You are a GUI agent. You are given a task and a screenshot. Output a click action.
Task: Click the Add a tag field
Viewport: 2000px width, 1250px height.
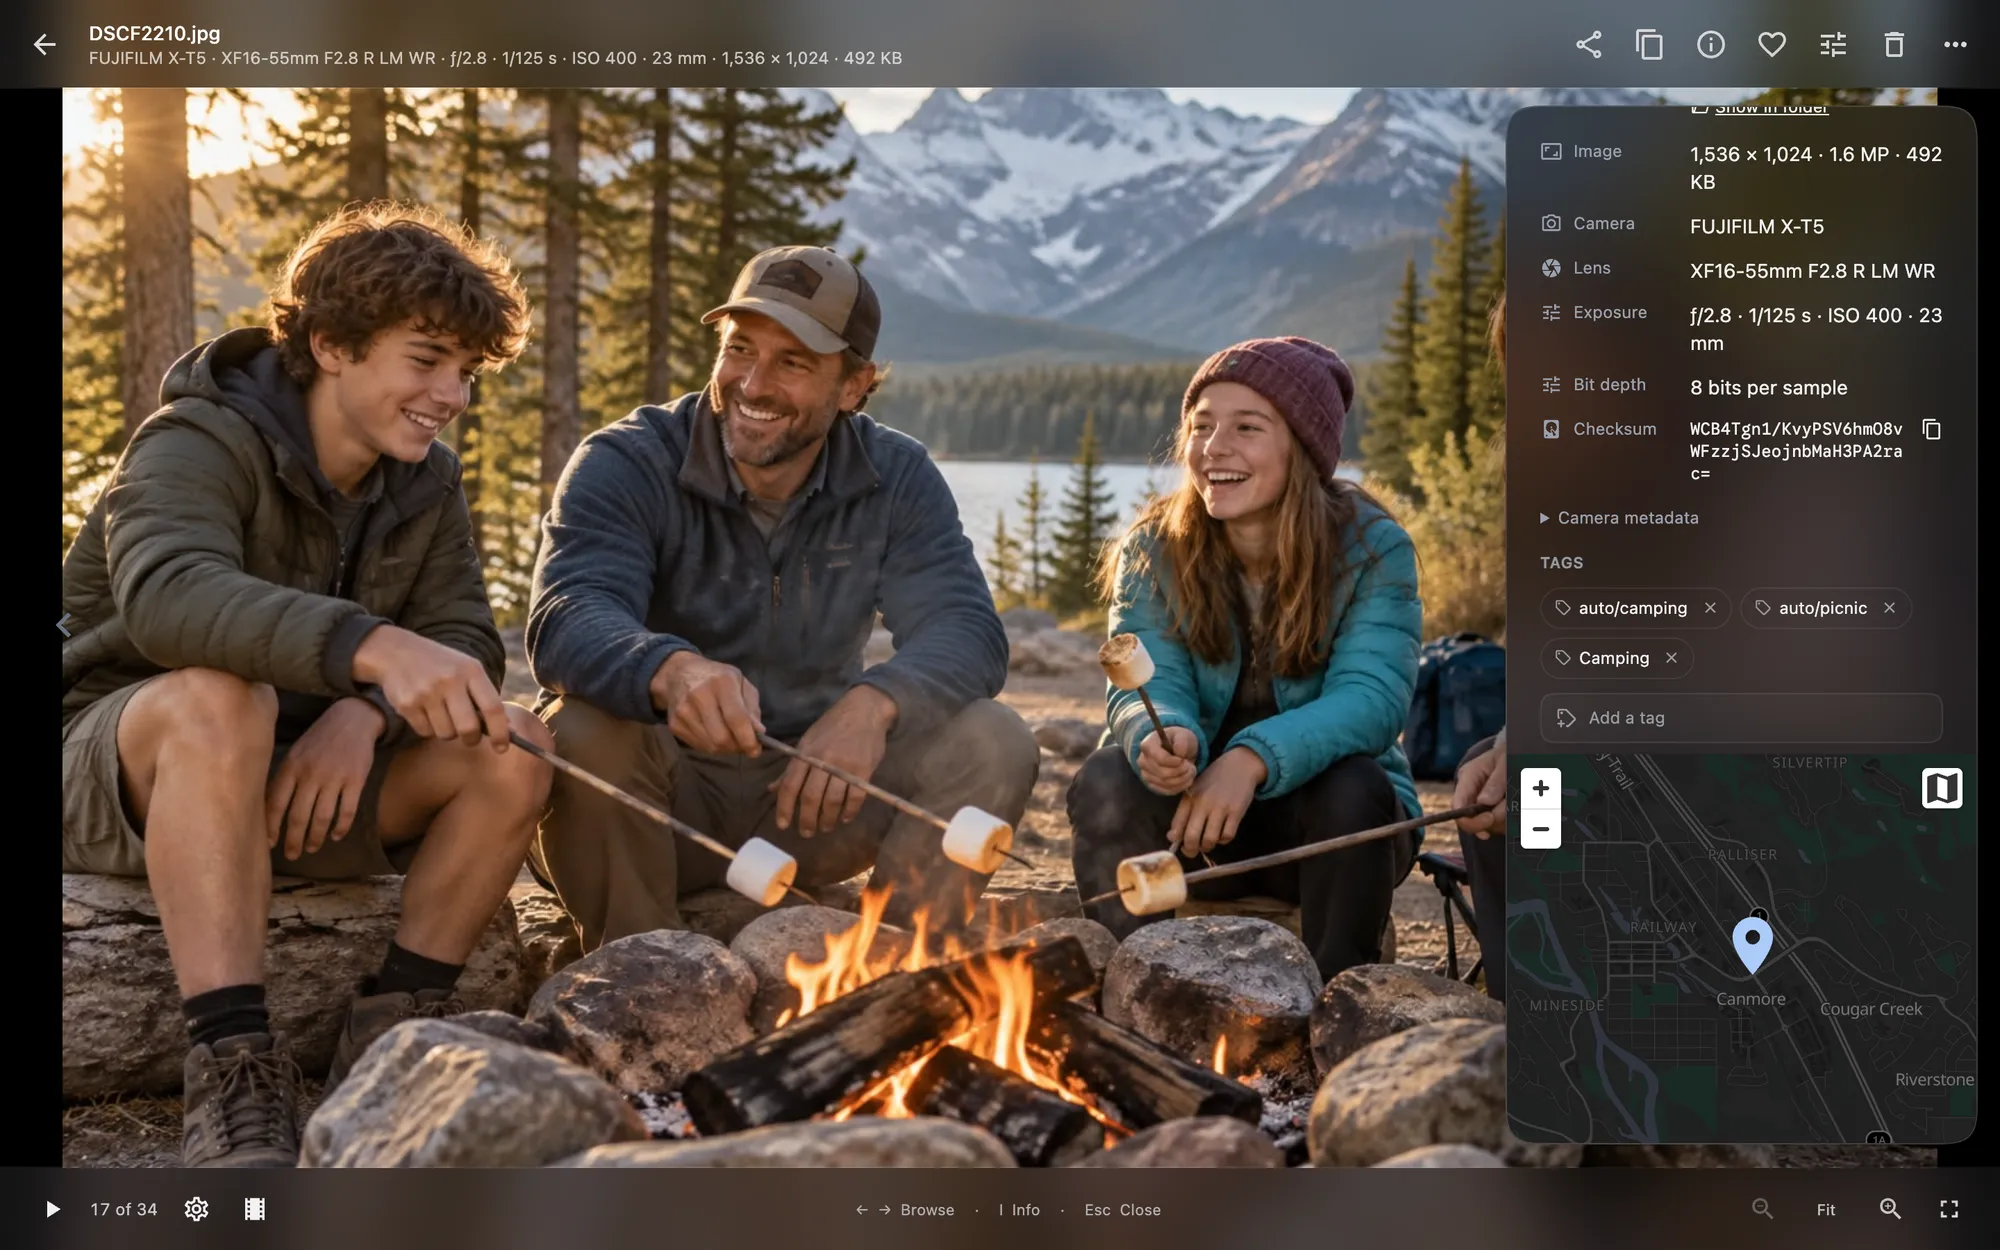pos(1741,718)
